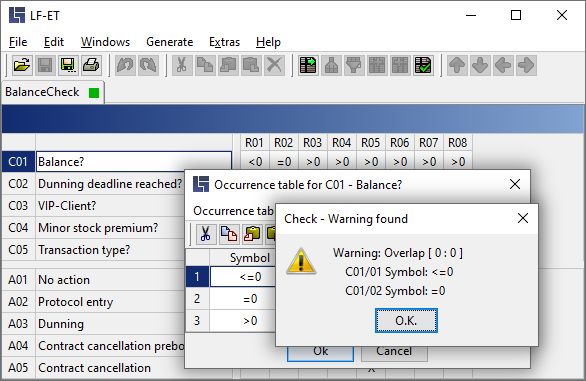This screenshot has width=586, height=381.
Task: Click the move right arrow icon
Action: (x=526, y=65)
